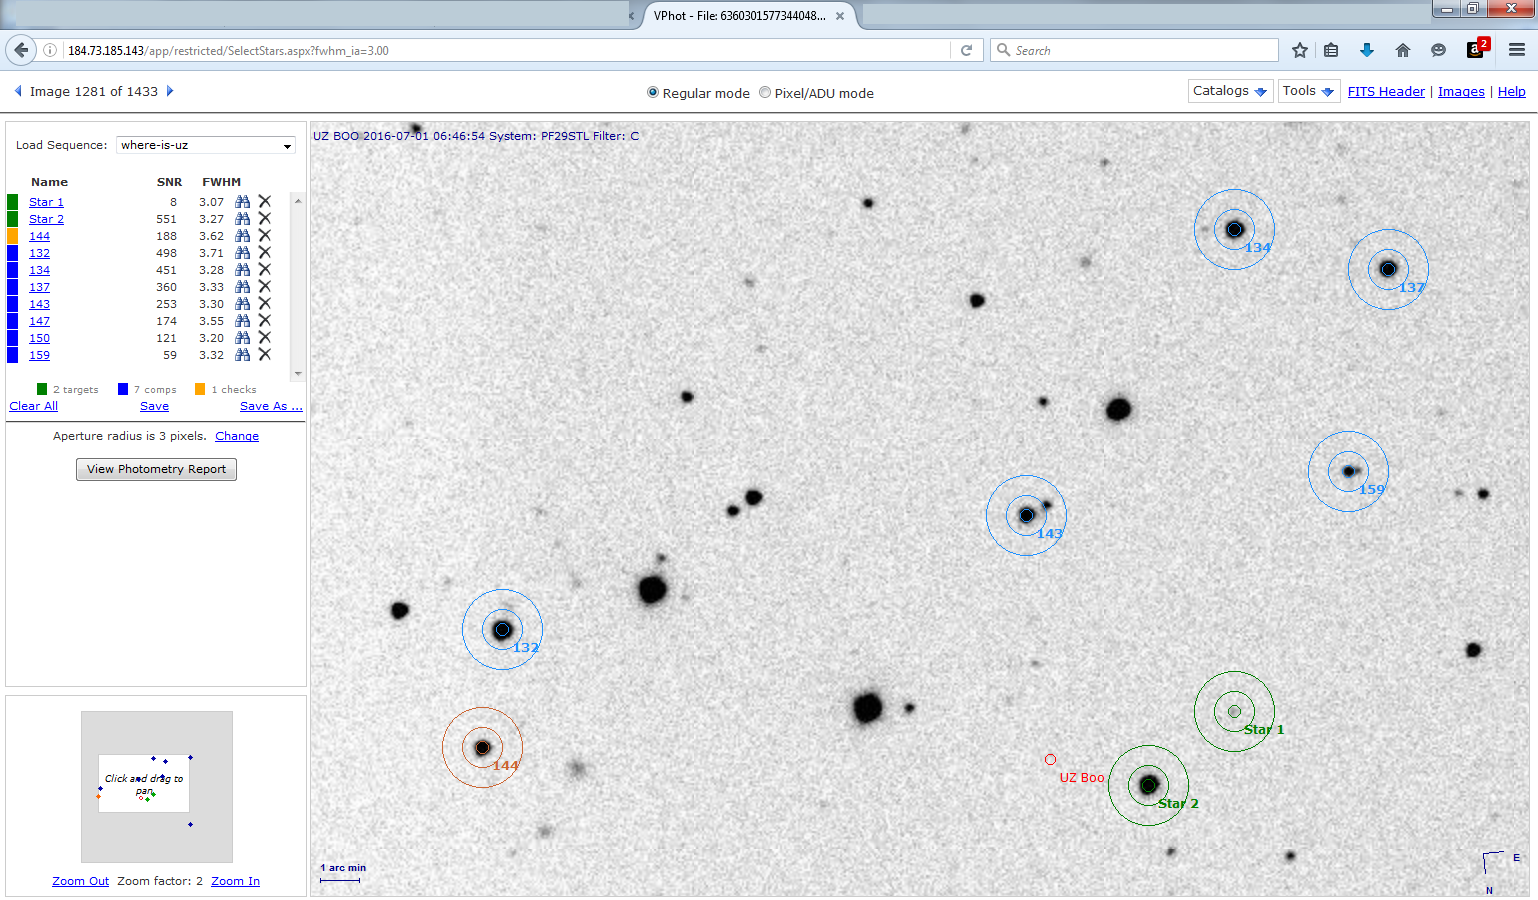Click blue color swatch beside star 132

coord(13,253)
